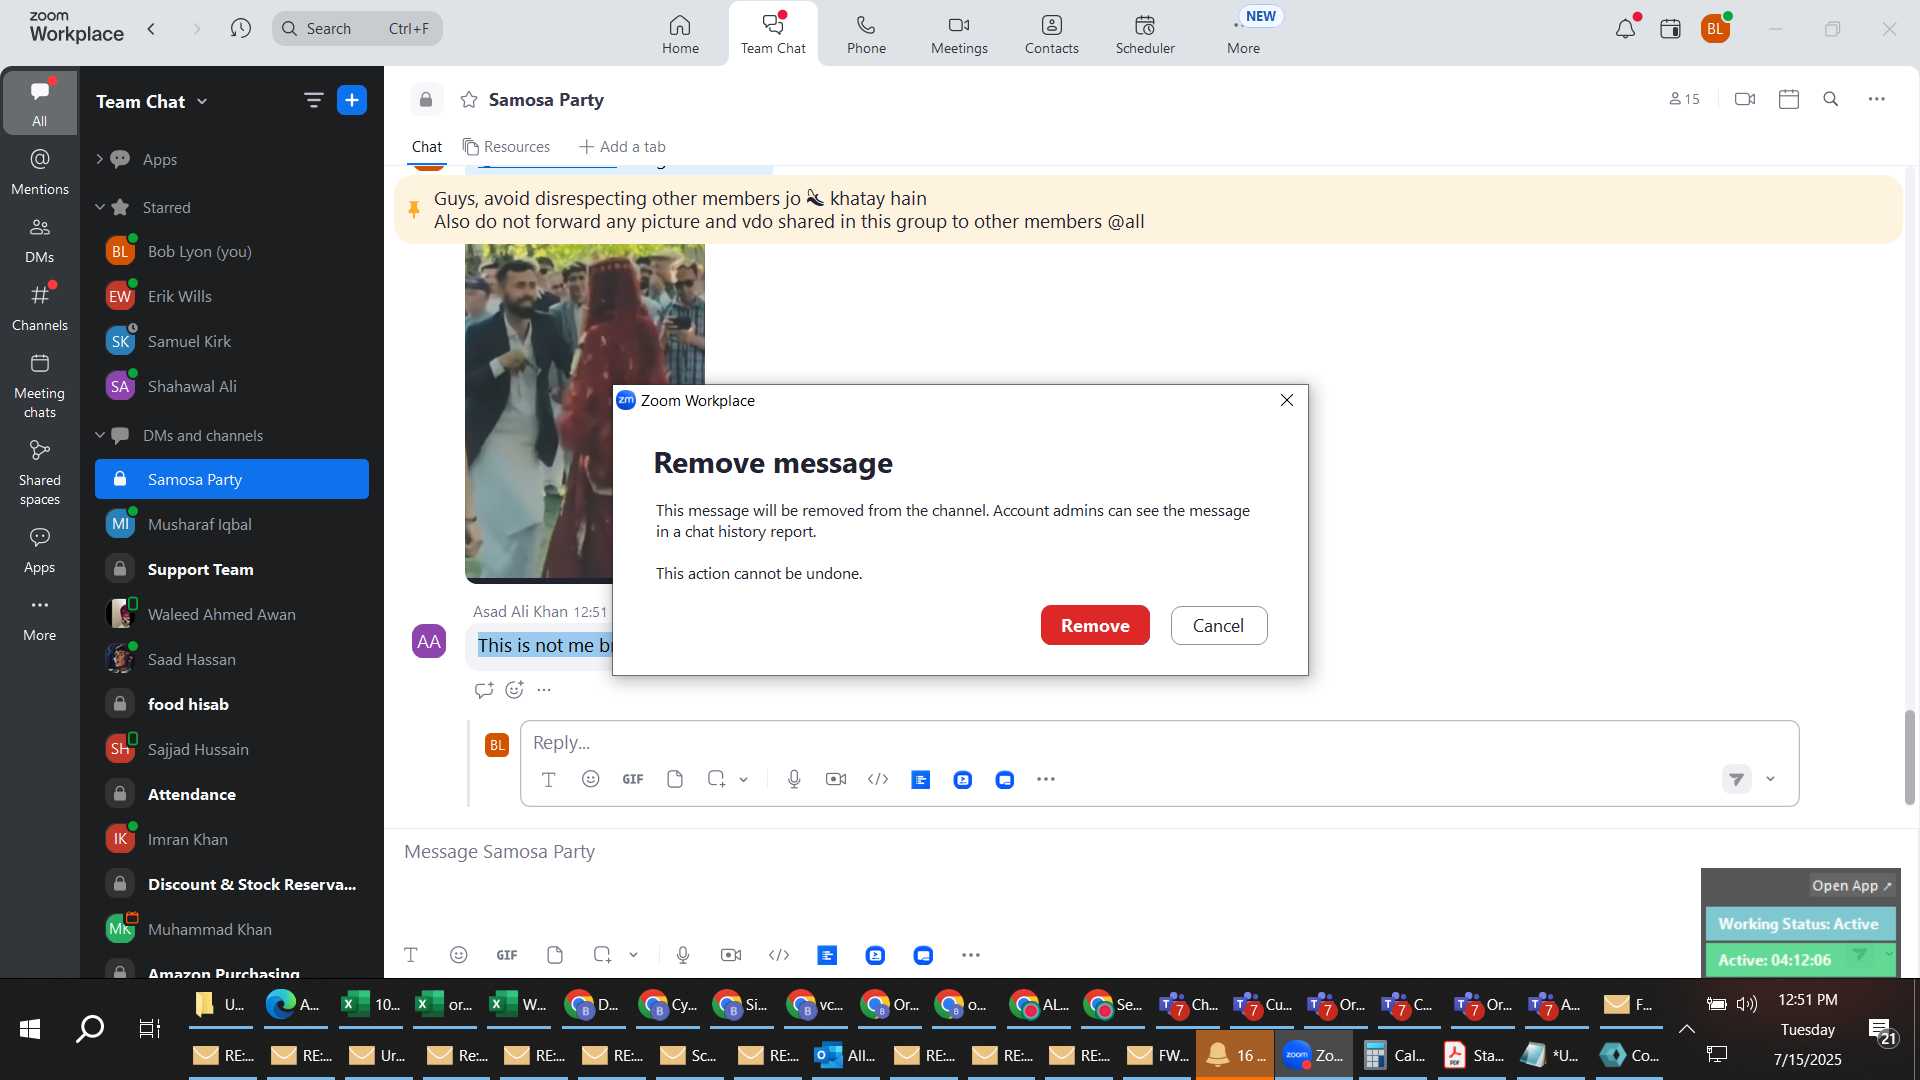Image resolution: width=1920 pixels, height=1080 pixels.
Task: Expand screenshot dropdown arrow in reply toolbar
Action: [x=744, y=780]
